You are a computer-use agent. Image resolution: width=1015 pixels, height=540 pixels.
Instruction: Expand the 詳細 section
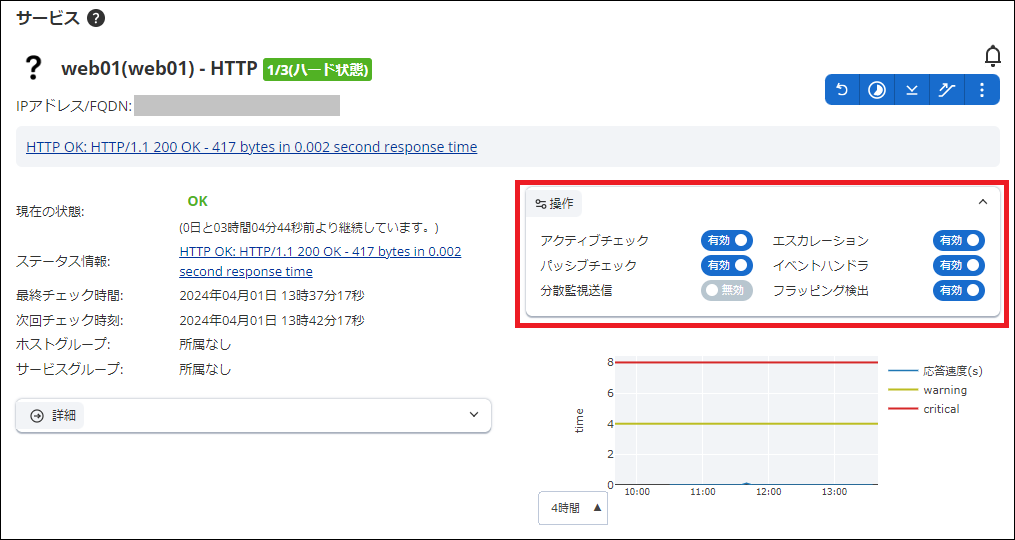[x=253, y=415]
